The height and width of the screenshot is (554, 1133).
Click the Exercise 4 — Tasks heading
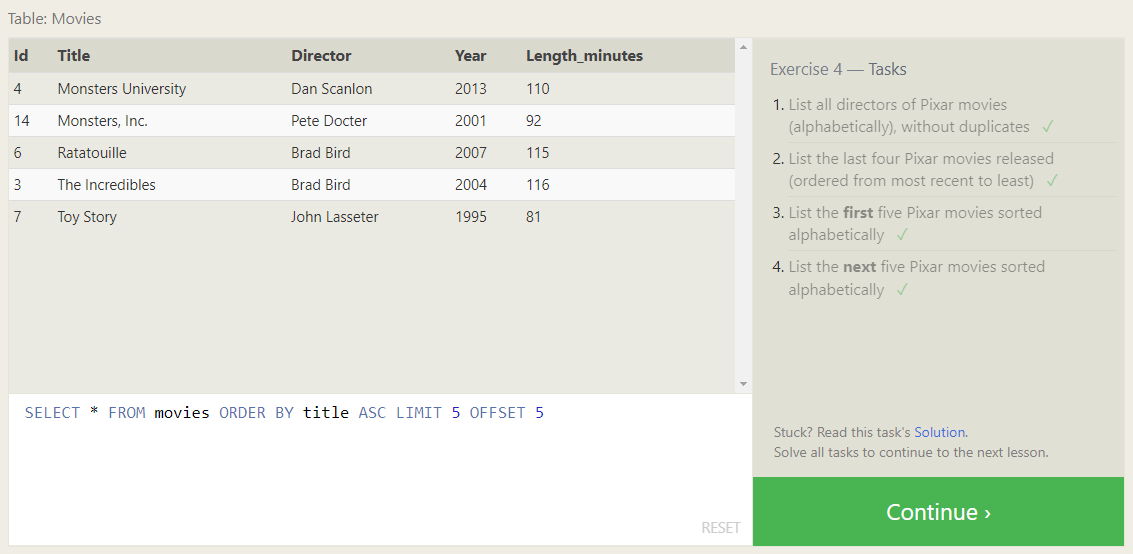click(x=838, y=69)
